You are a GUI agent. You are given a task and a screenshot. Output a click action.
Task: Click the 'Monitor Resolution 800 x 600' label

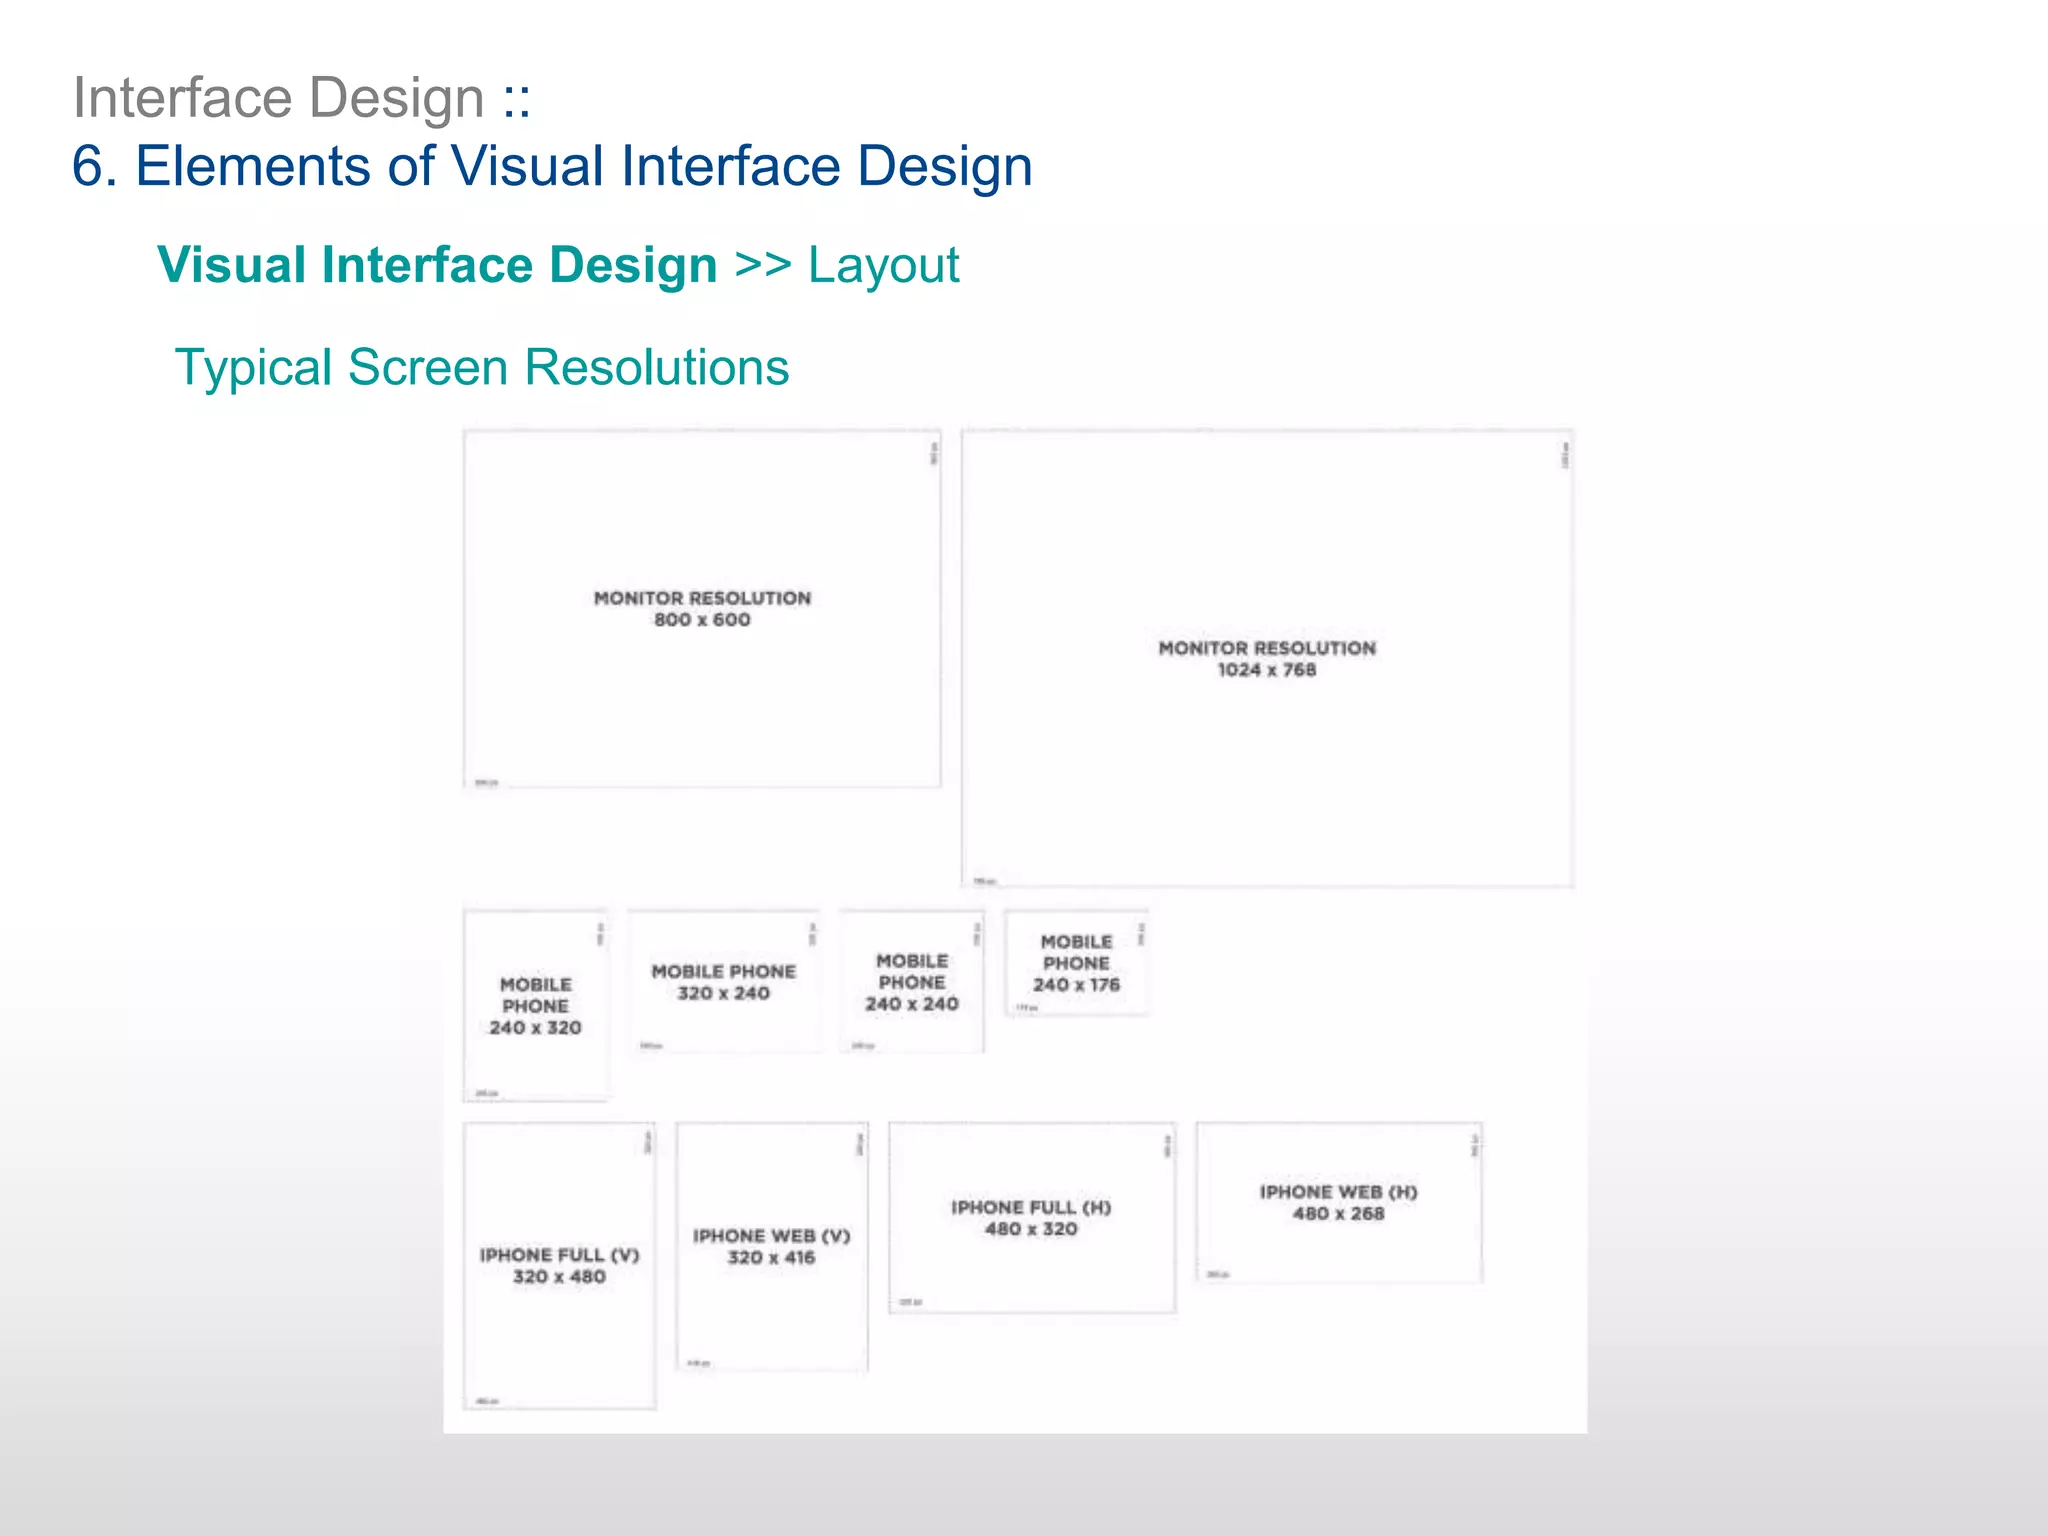[x=702, y=609]
